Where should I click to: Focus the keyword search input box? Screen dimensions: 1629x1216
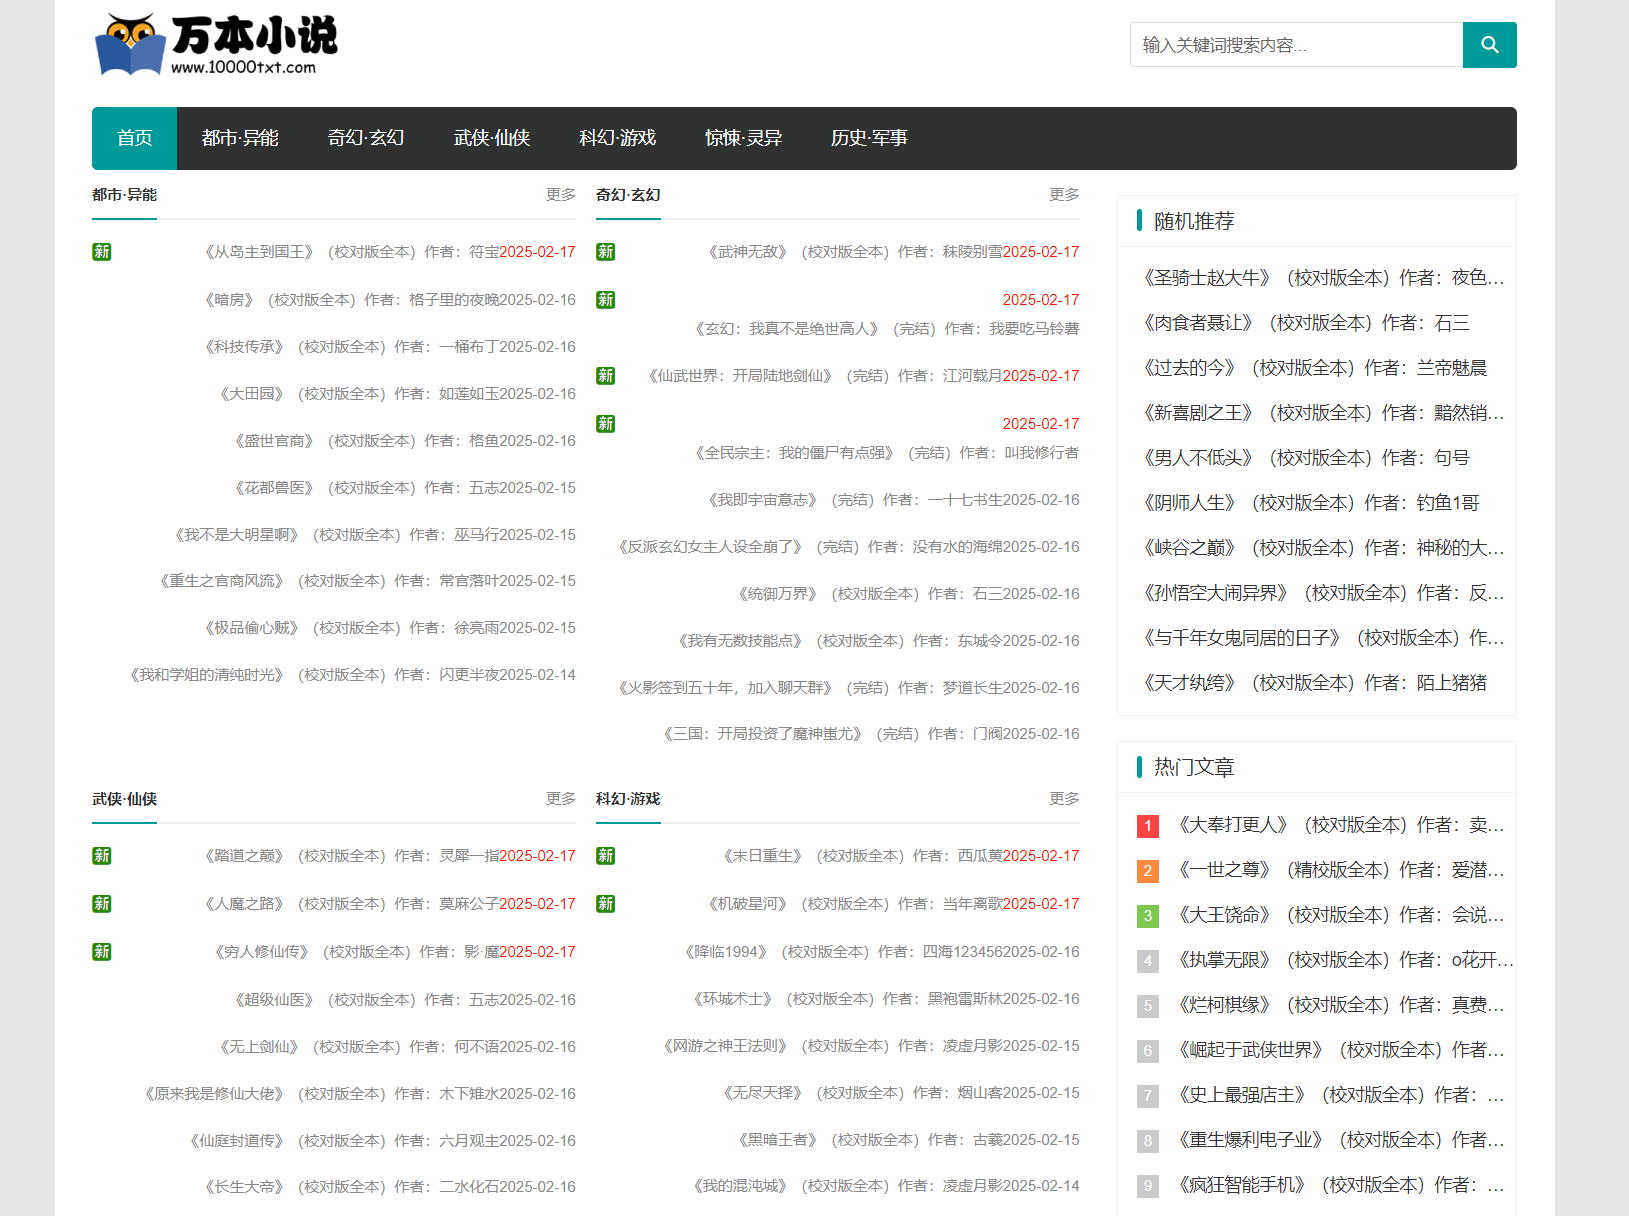click(1296, 45)
